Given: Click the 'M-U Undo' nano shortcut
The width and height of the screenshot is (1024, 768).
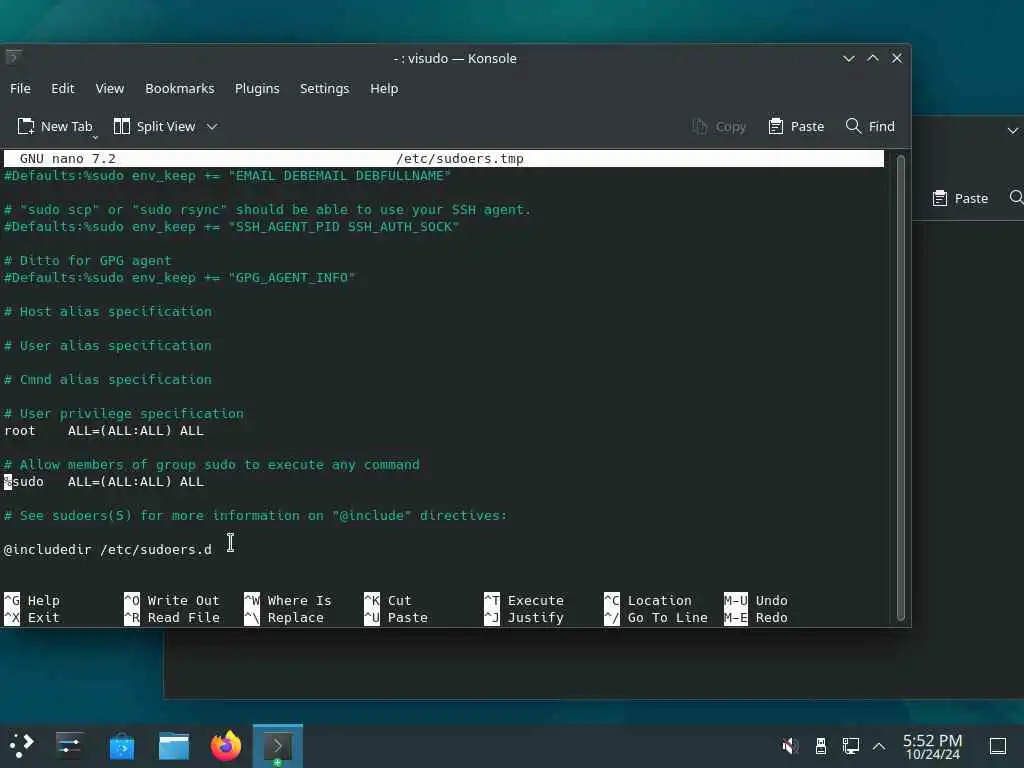Looking at the screenshot, I should click(x=756, y=601).
